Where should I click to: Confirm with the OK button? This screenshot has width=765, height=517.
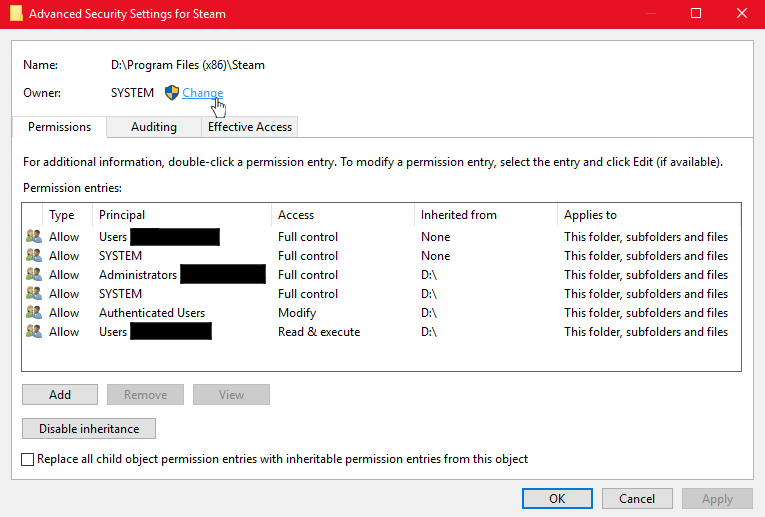pos(557,498)
